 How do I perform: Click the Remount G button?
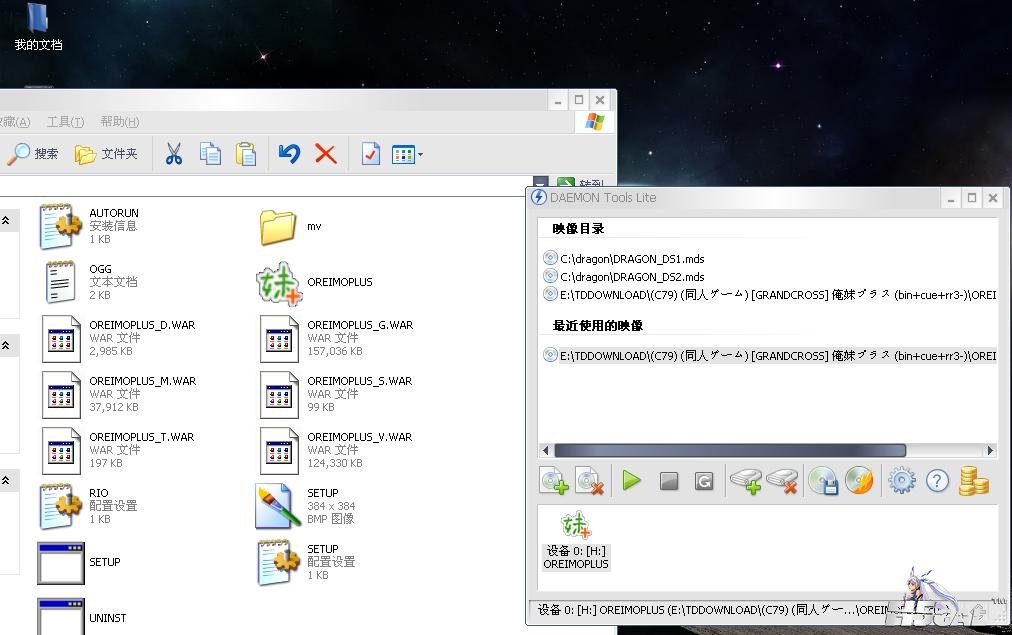pyautogui.click(x=703, y=481)
